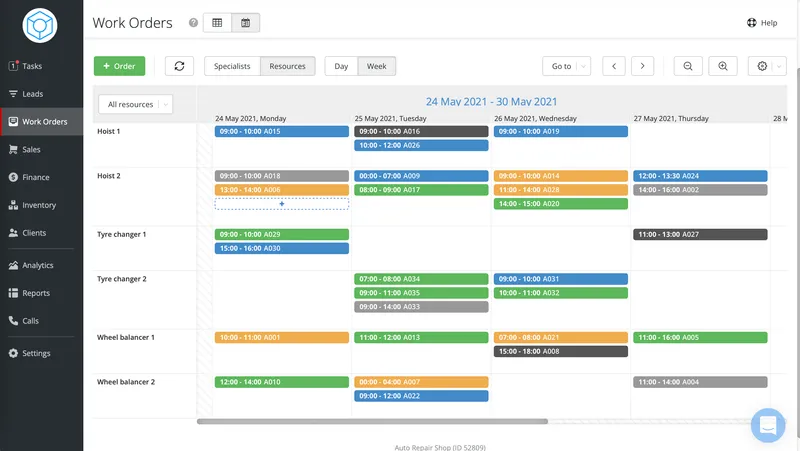Open dark order A016 on Tuesday

tap(421, 131)
